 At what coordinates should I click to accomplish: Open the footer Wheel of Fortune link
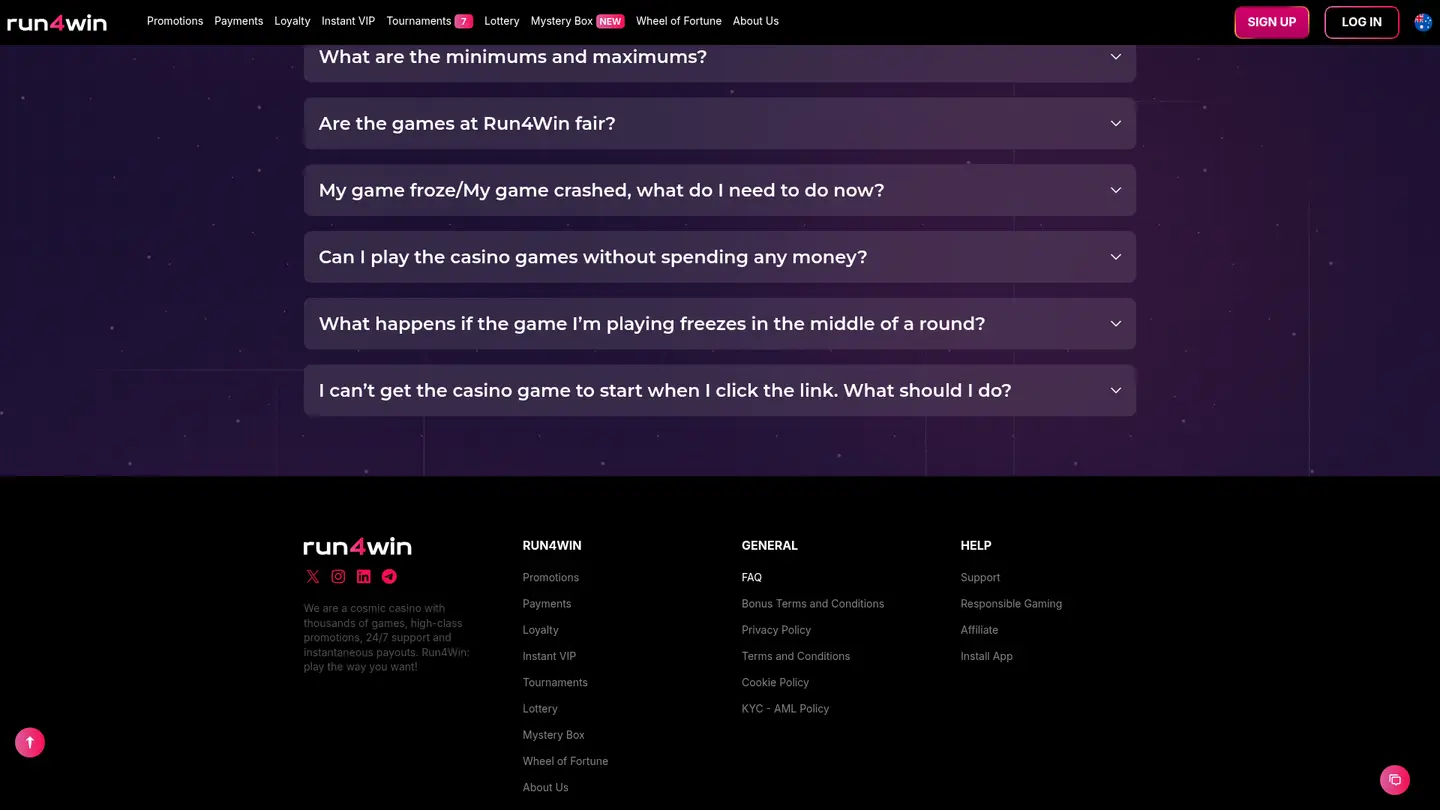coord(566,761)
